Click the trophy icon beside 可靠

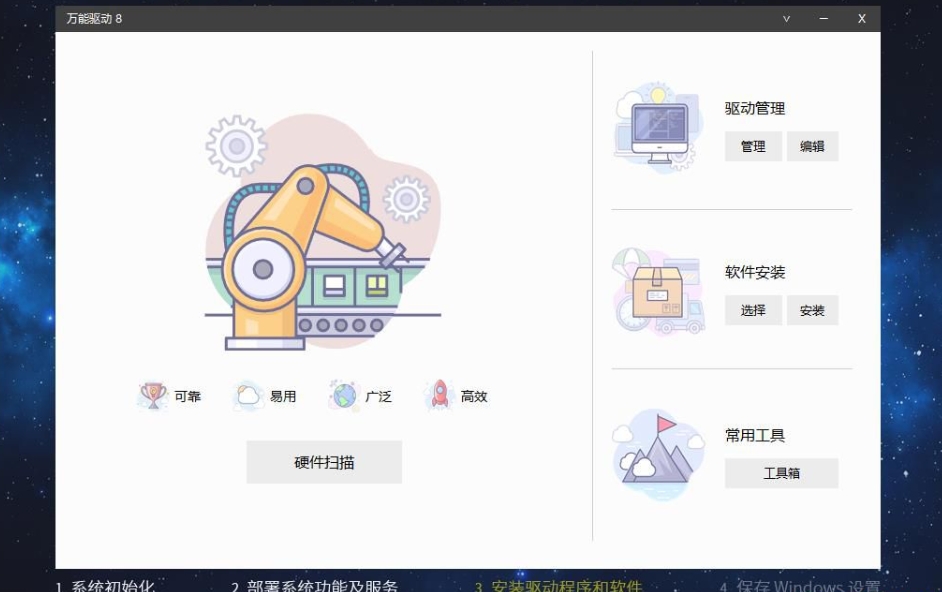click(x=153, y=396)
